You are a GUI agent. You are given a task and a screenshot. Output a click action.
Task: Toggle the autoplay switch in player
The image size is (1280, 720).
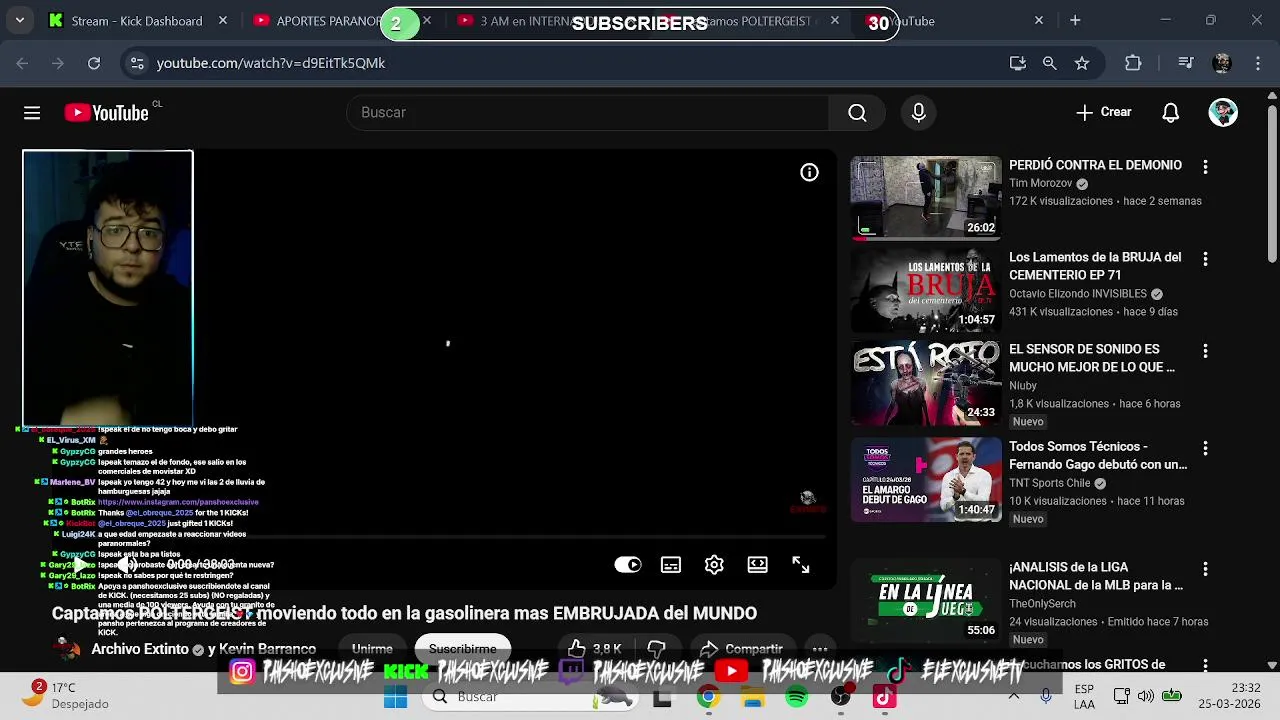coord(628,565)
